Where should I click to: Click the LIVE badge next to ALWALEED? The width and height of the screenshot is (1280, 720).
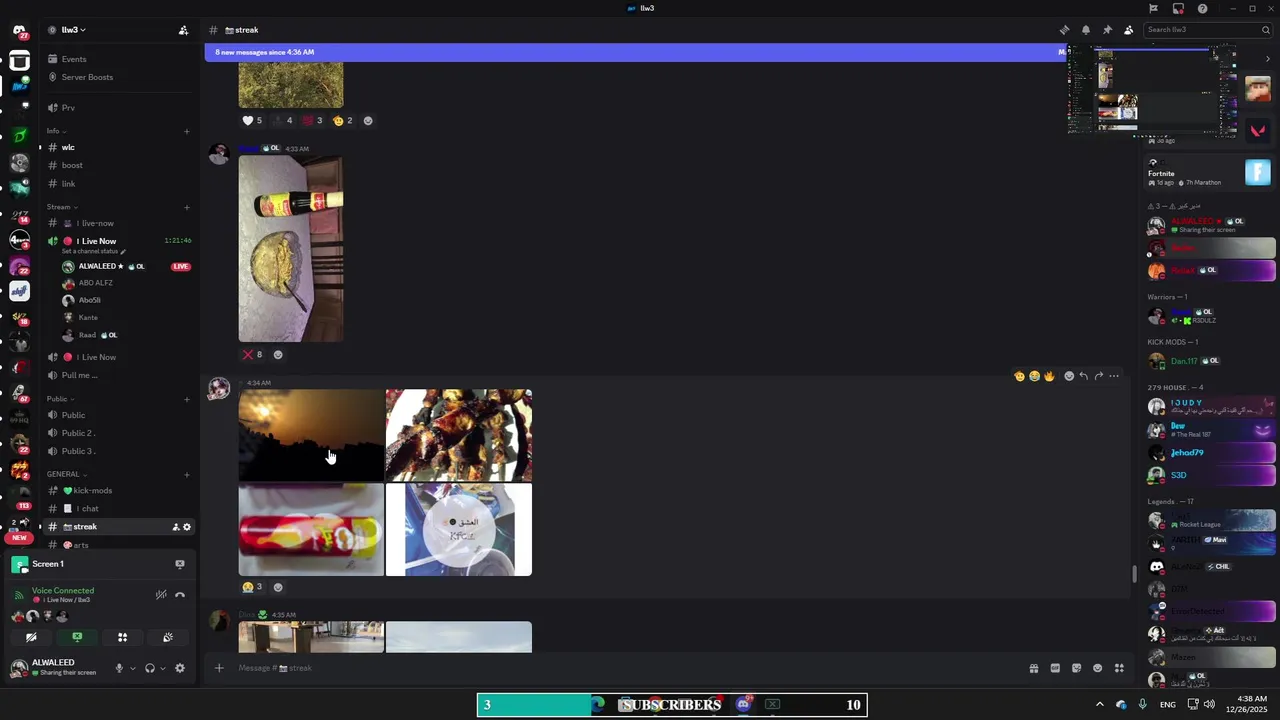[181, 267]
